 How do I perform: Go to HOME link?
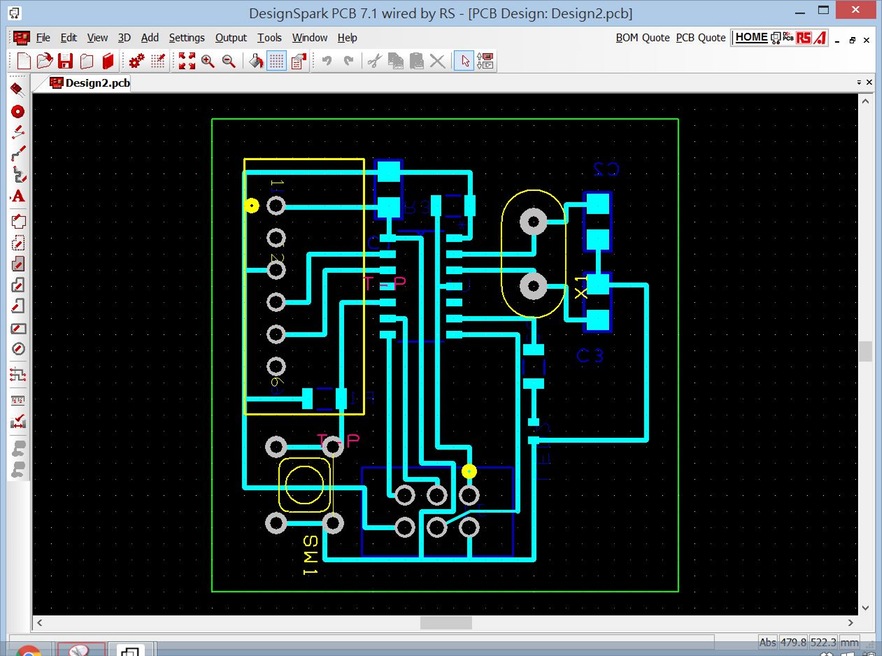pos(751,37)
